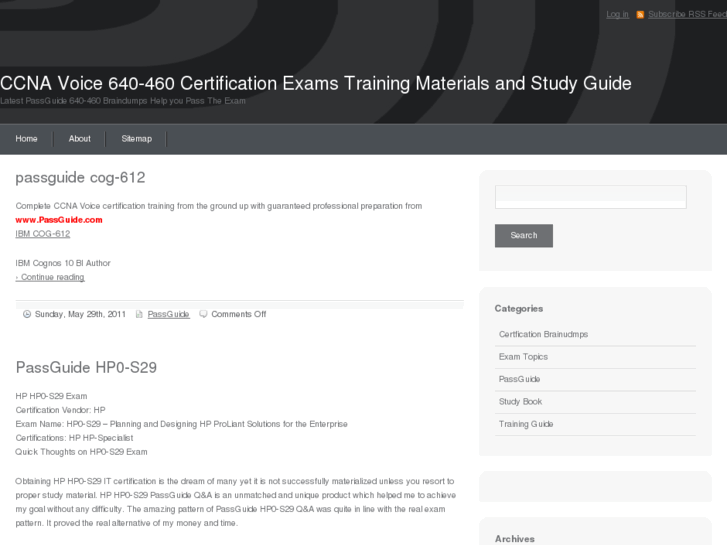Click the speech bubble comments icon
This screenshot has height=545, width=727.
(203, 314)
